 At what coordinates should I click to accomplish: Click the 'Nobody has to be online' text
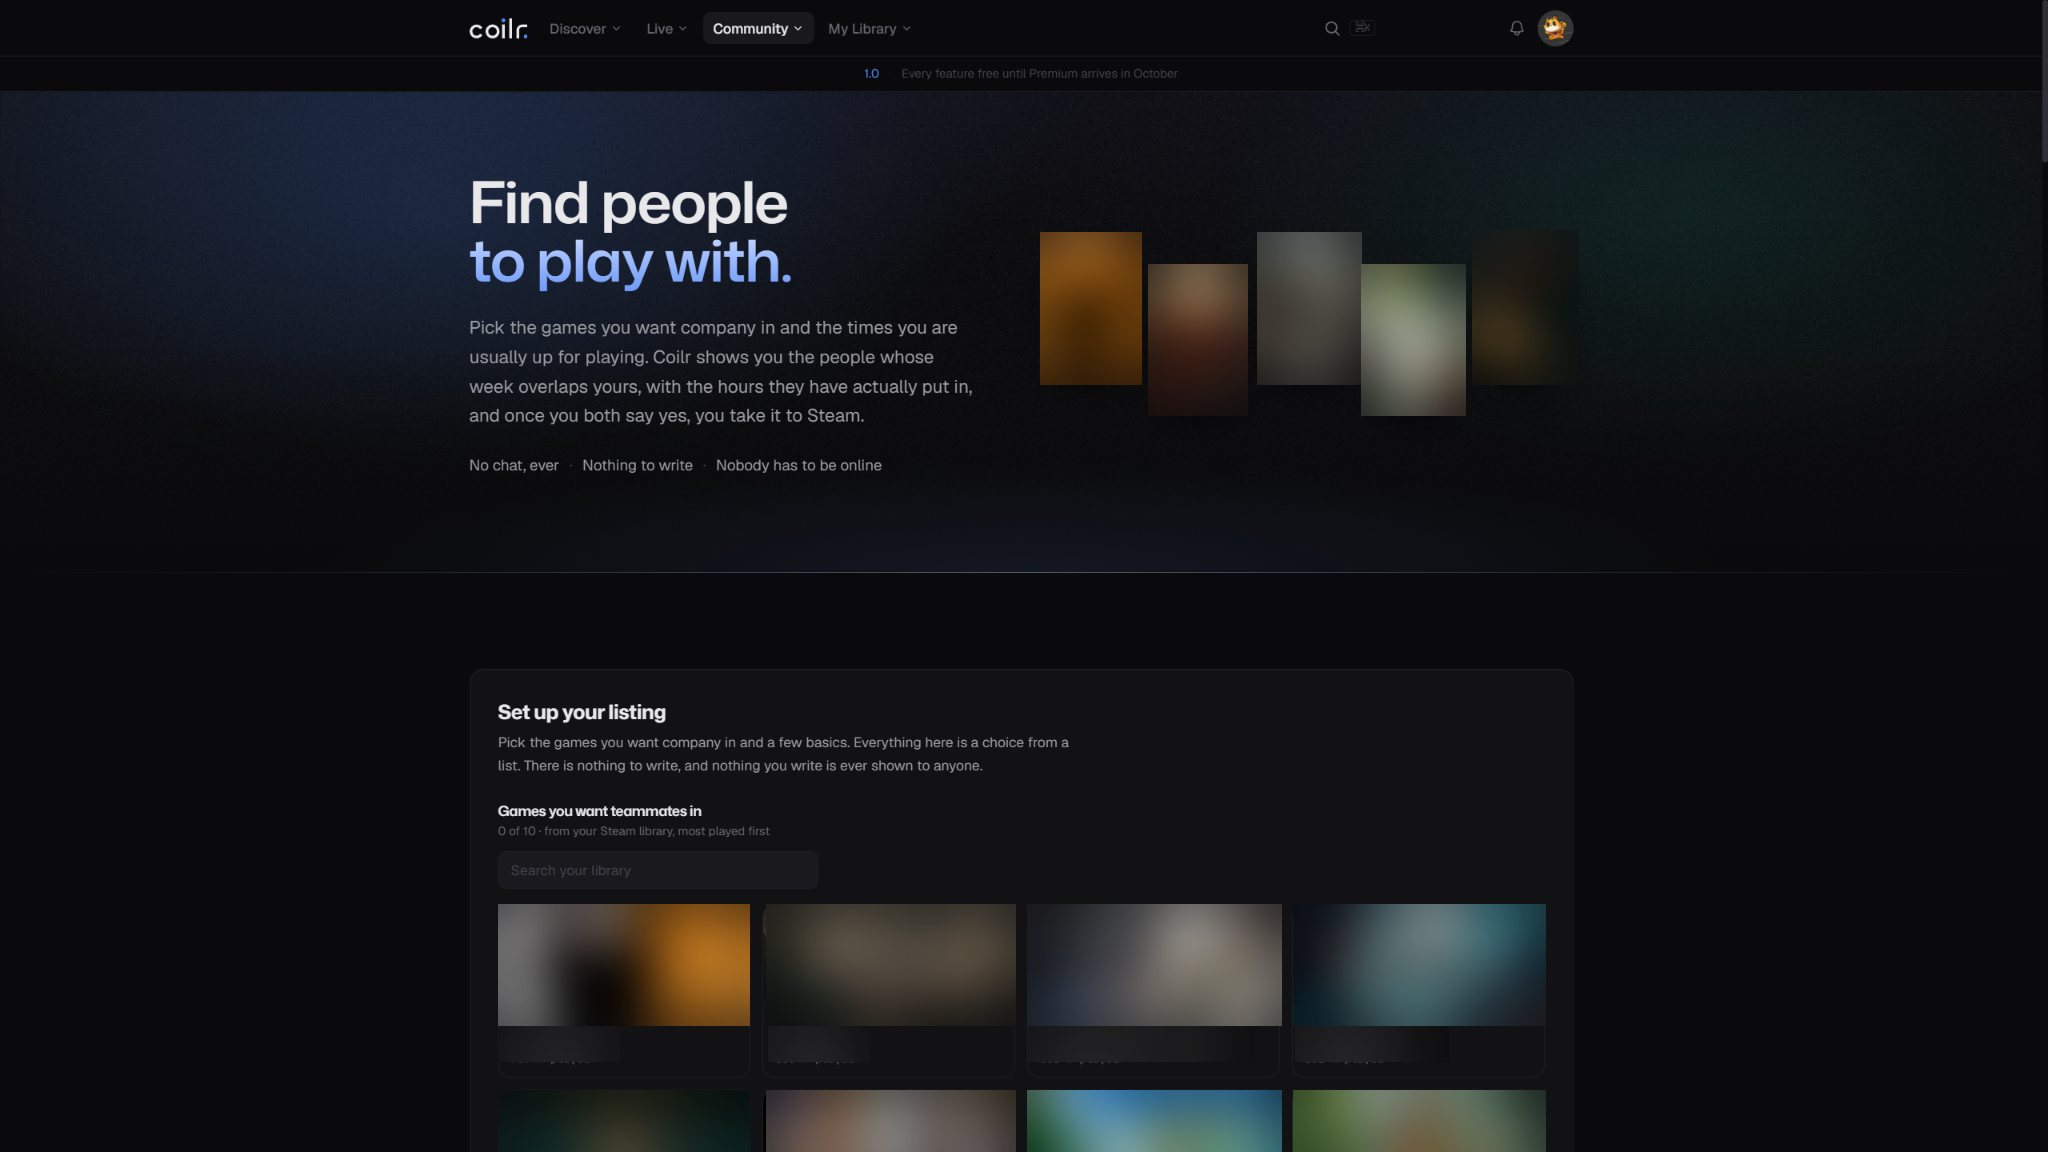[799, 466]
